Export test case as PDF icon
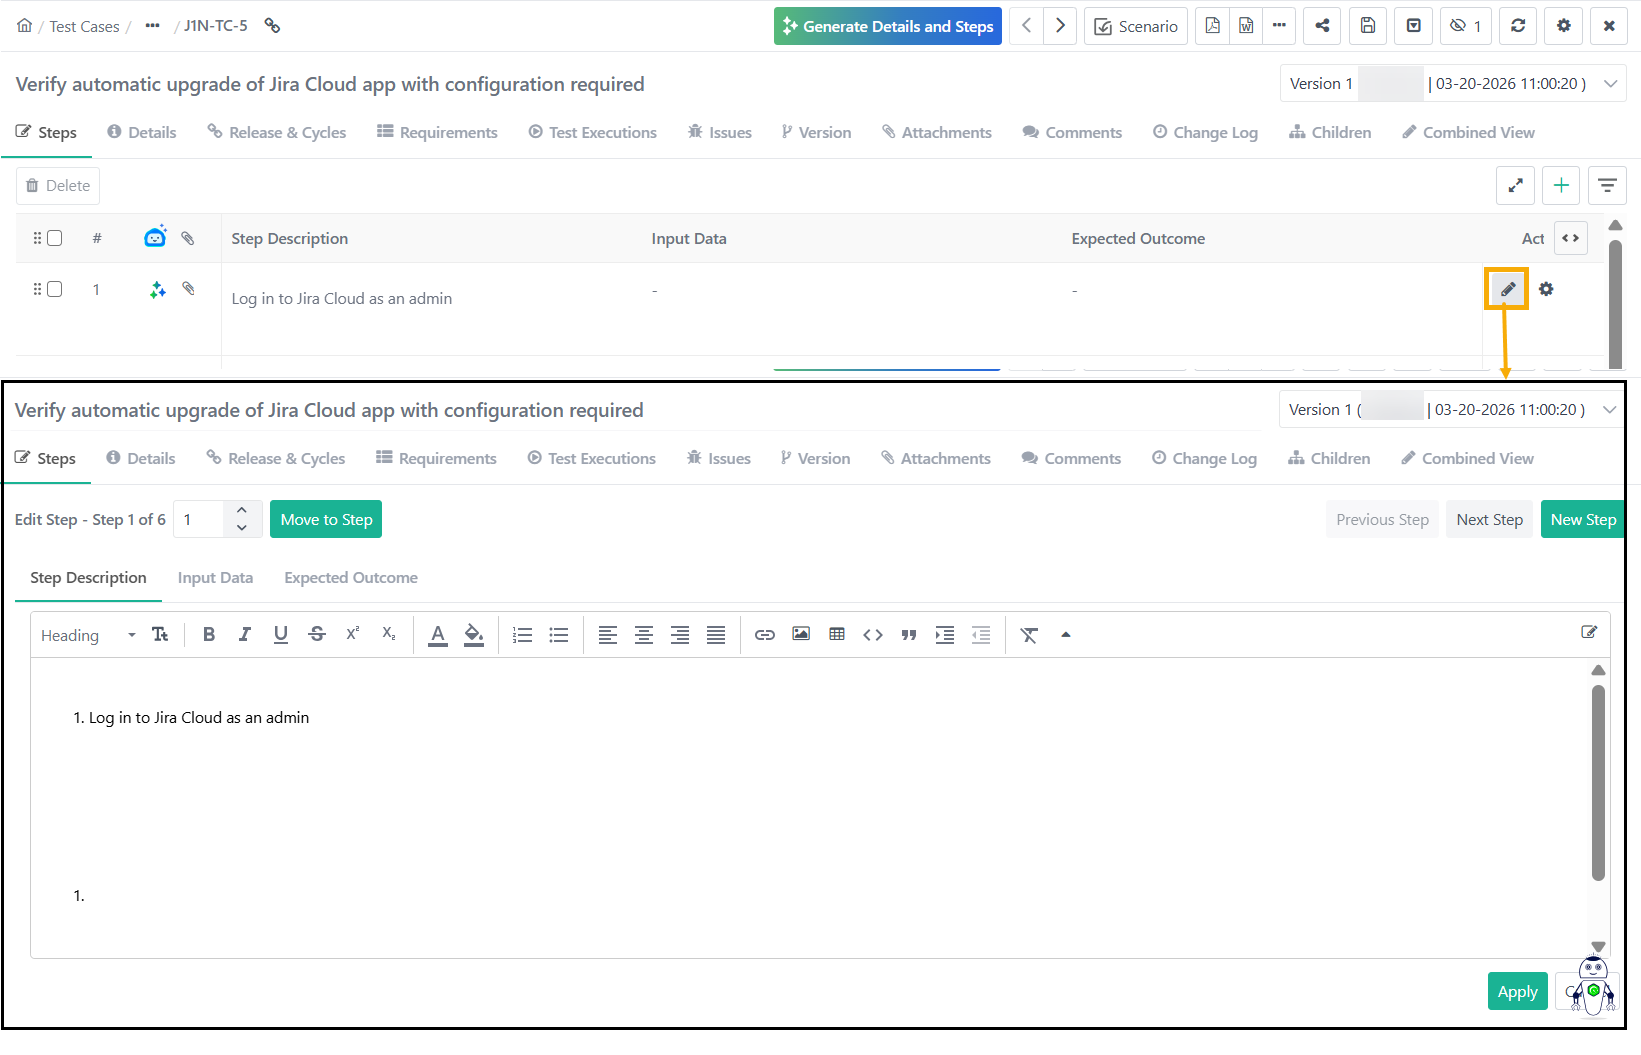Viewport: 1641px width, 1055px height. (x=1212, y=26)
